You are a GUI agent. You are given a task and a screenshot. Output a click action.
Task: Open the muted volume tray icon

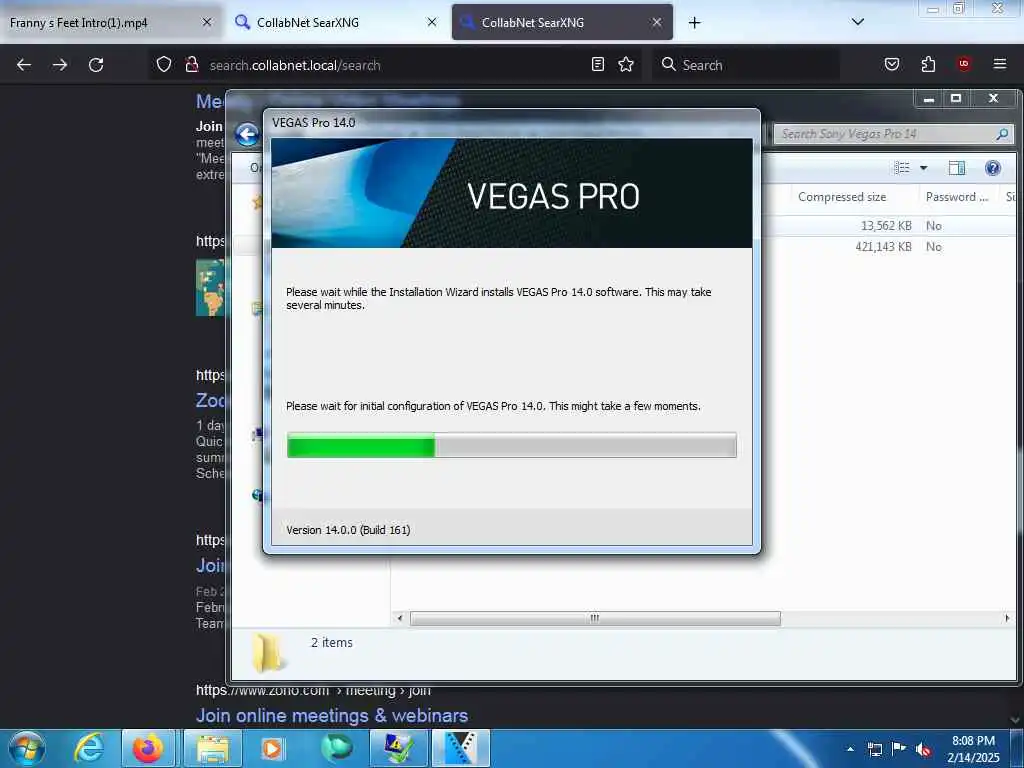click(x=923, y=750)
